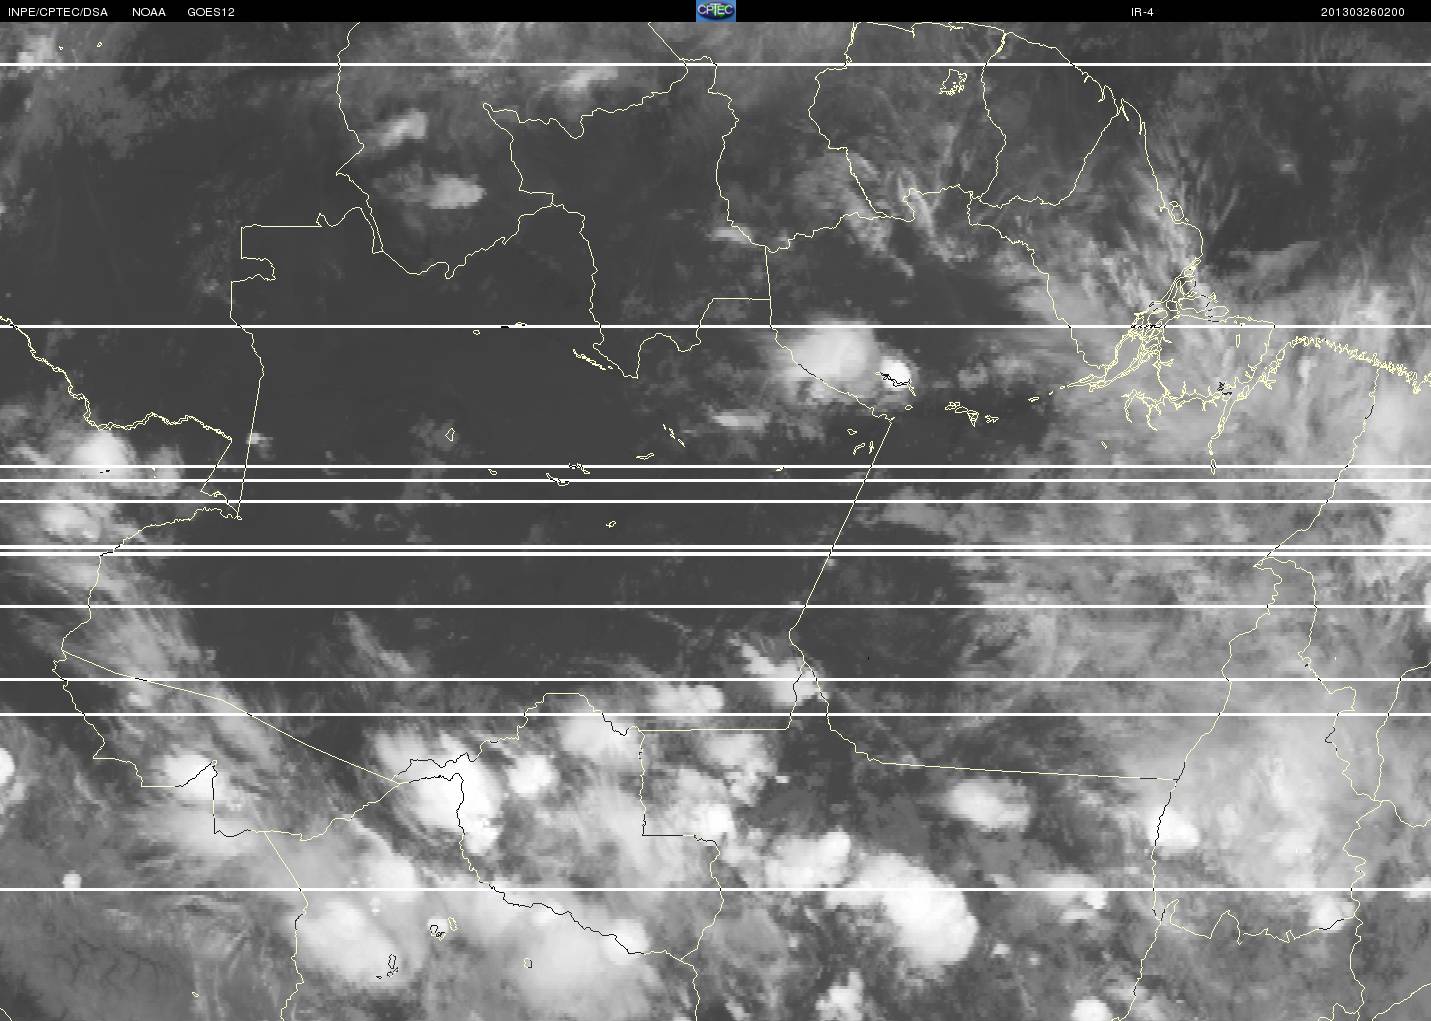Select the IR-4 channel label

click(1142, 12)
